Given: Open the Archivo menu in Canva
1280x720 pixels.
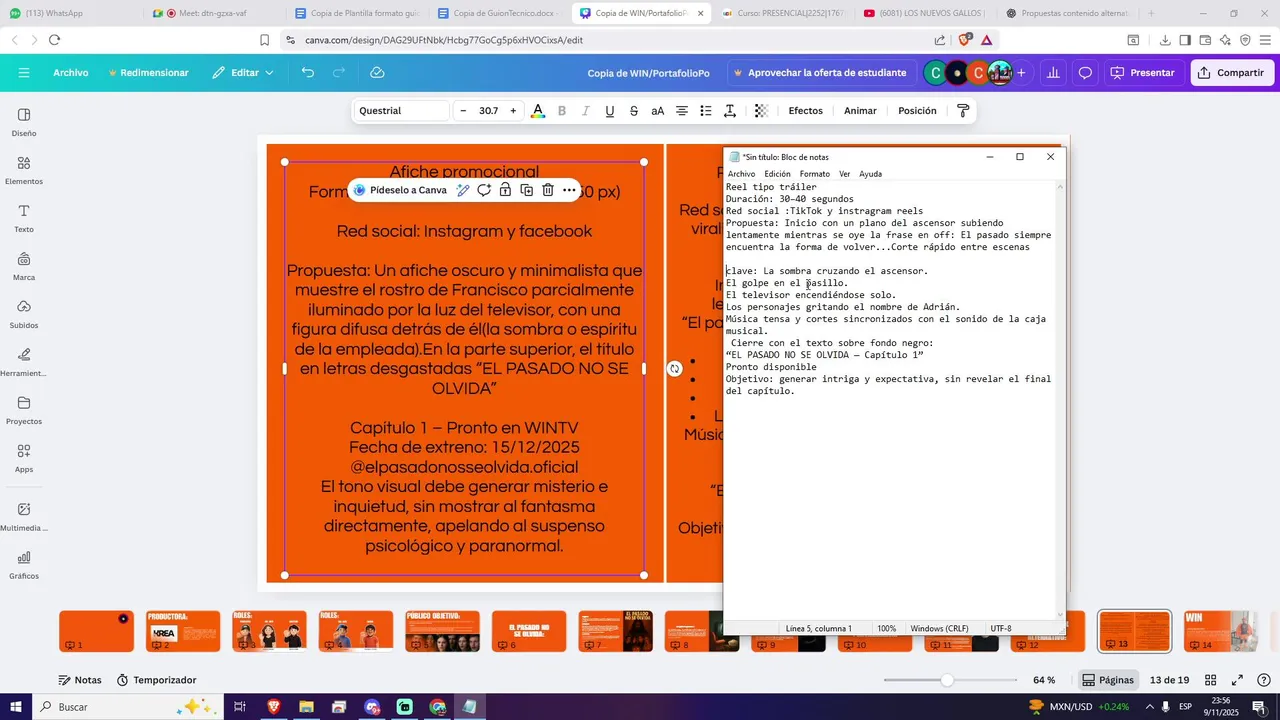Looking at the screenshot, I should coord(71,73).
